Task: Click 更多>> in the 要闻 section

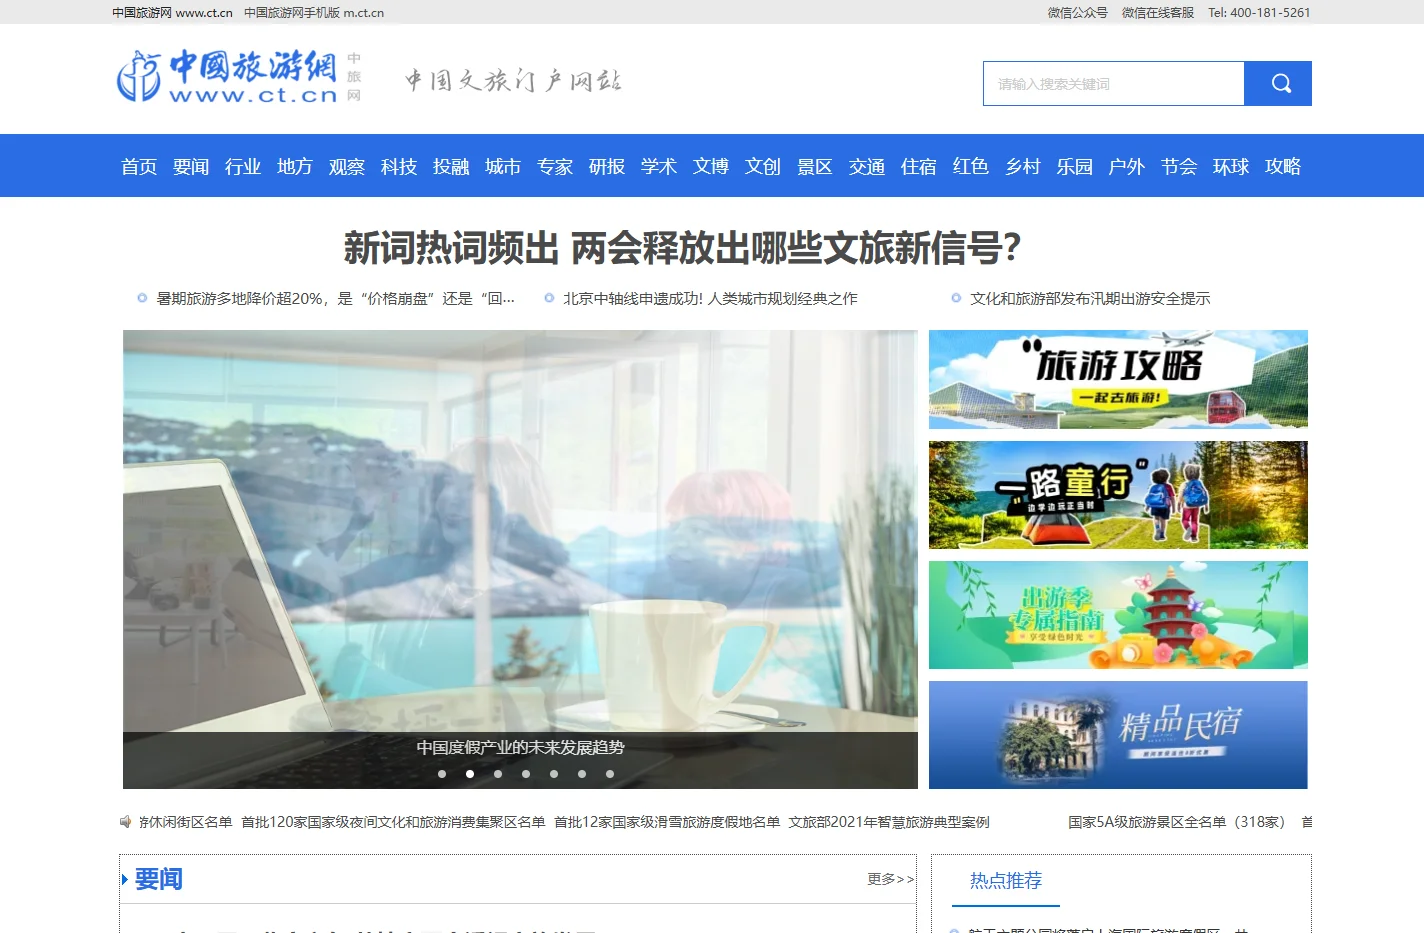Action: (890, 879)
